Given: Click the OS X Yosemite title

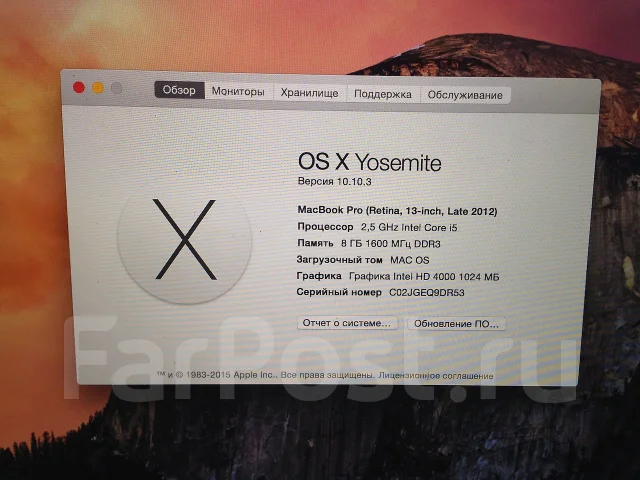Looking at the screenshot, I should tap(370, 162).
